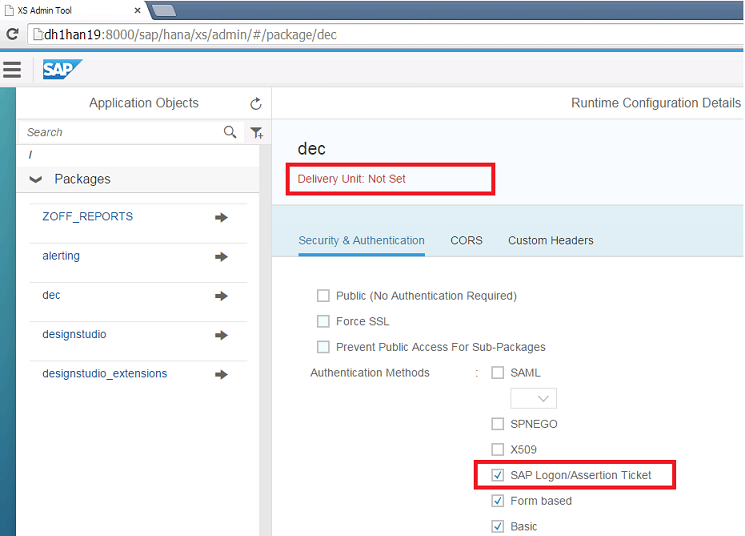The width and height of the screenshot is (745, 536).
Task: Uncheck Form based authentication
Action: [497, 501]
